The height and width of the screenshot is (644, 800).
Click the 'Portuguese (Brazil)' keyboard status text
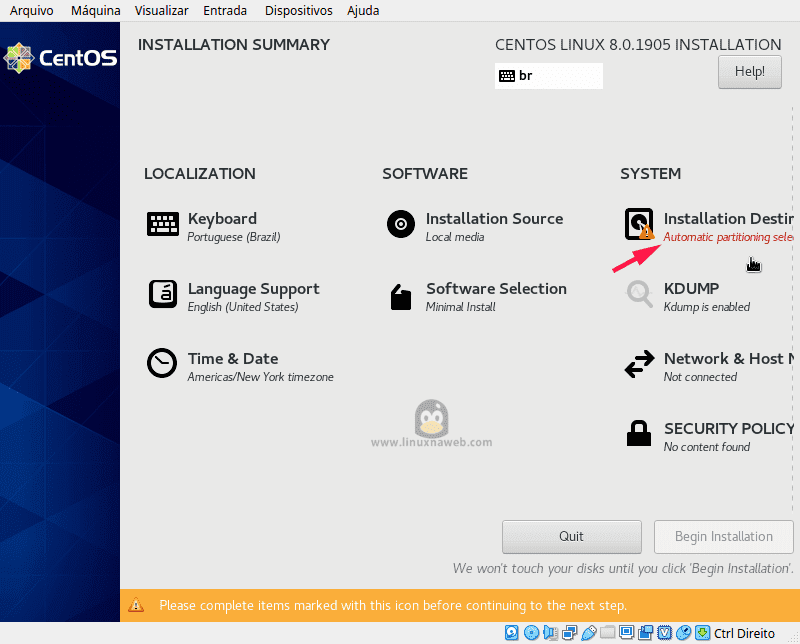click(x=234, y=237)
